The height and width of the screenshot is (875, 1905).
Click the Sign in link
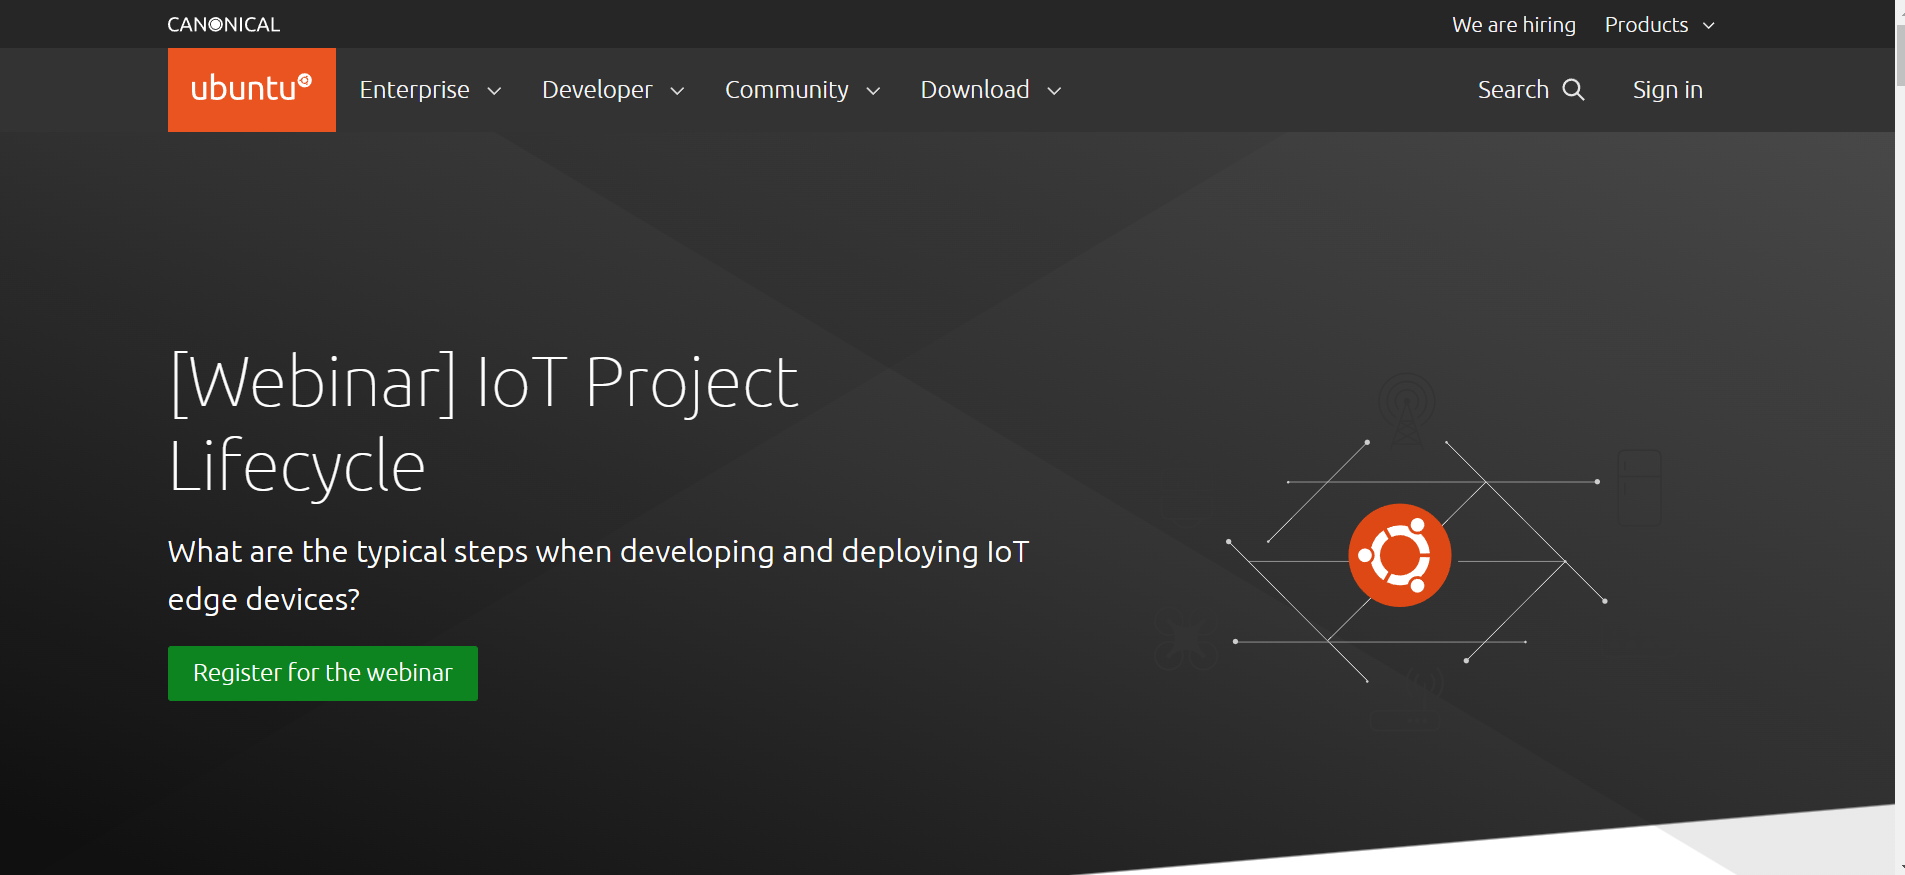pyautogui.click(x=1667, y=90)
